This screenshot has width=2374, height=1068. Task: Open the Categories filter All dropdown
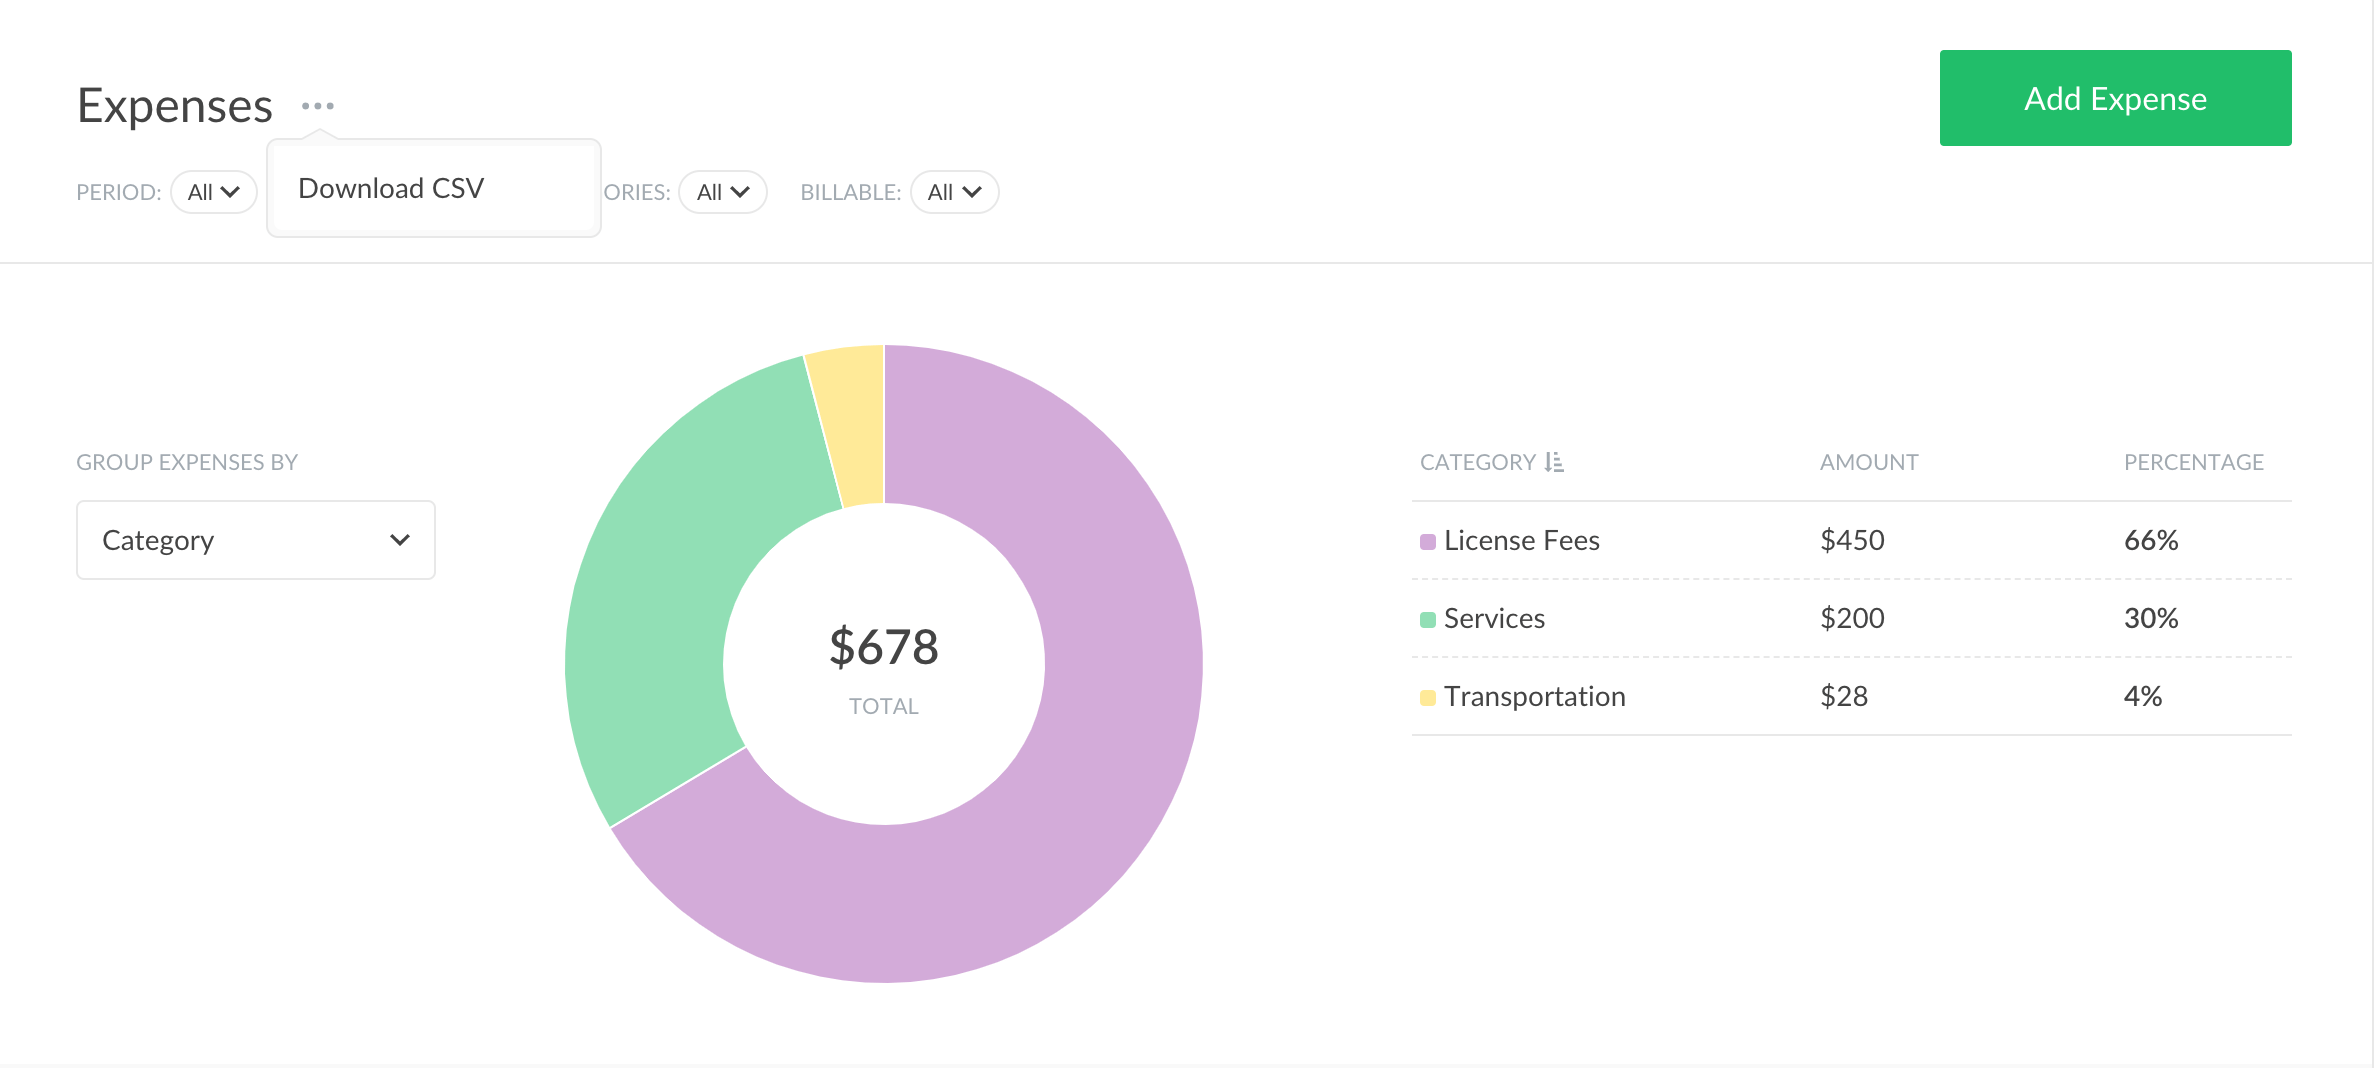(722, 192)
